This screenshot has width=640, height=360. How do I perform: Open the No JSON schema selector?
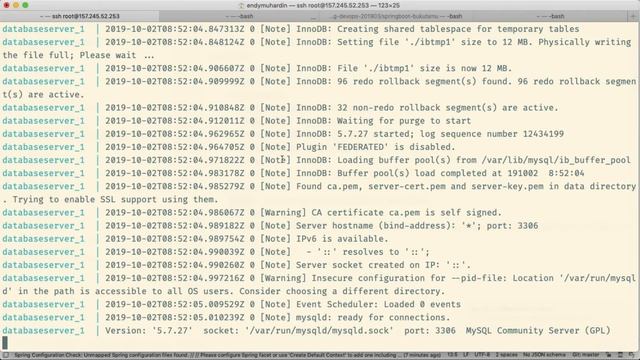click(544, 356)
